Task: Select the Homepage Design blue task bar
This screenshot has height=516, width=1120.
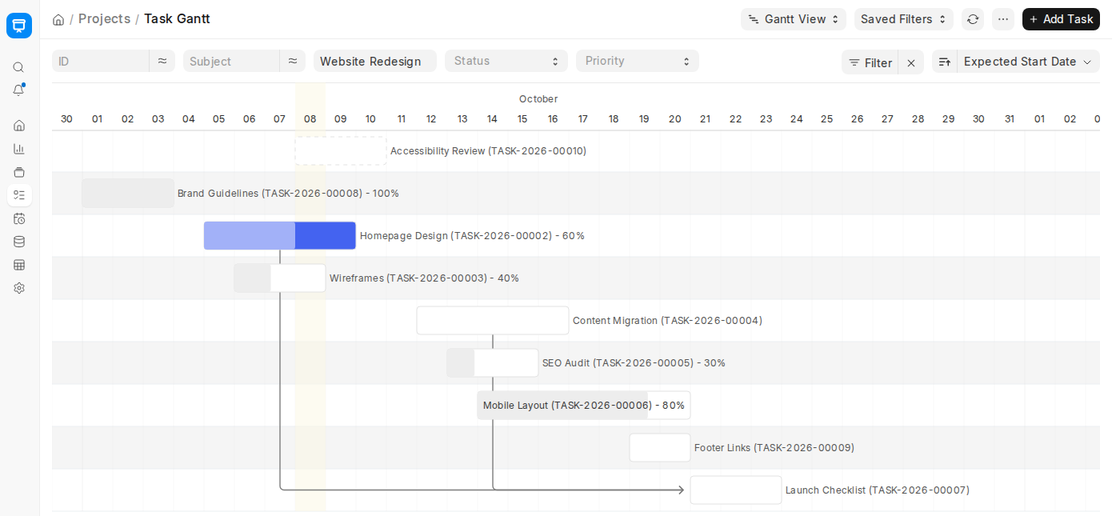Action: tap(280, 236)
